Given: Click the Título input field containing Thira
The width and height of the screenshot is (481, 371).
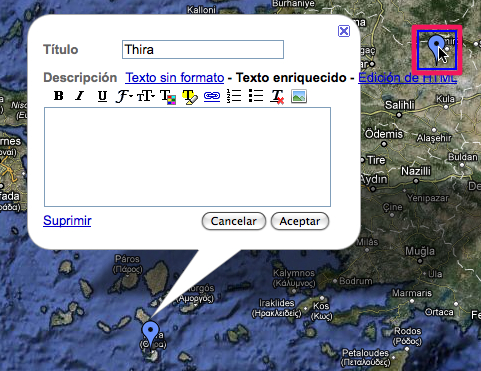Looking at the screenshot, I should point(203,50).
